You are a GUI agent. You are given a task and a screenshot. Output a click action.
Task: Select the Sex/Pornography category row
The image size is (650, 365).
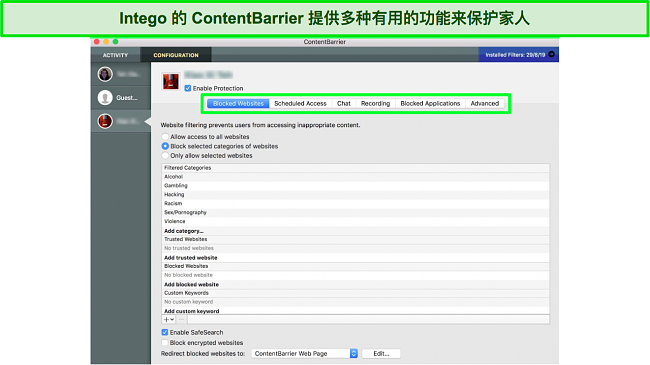(x=356, y=212)
